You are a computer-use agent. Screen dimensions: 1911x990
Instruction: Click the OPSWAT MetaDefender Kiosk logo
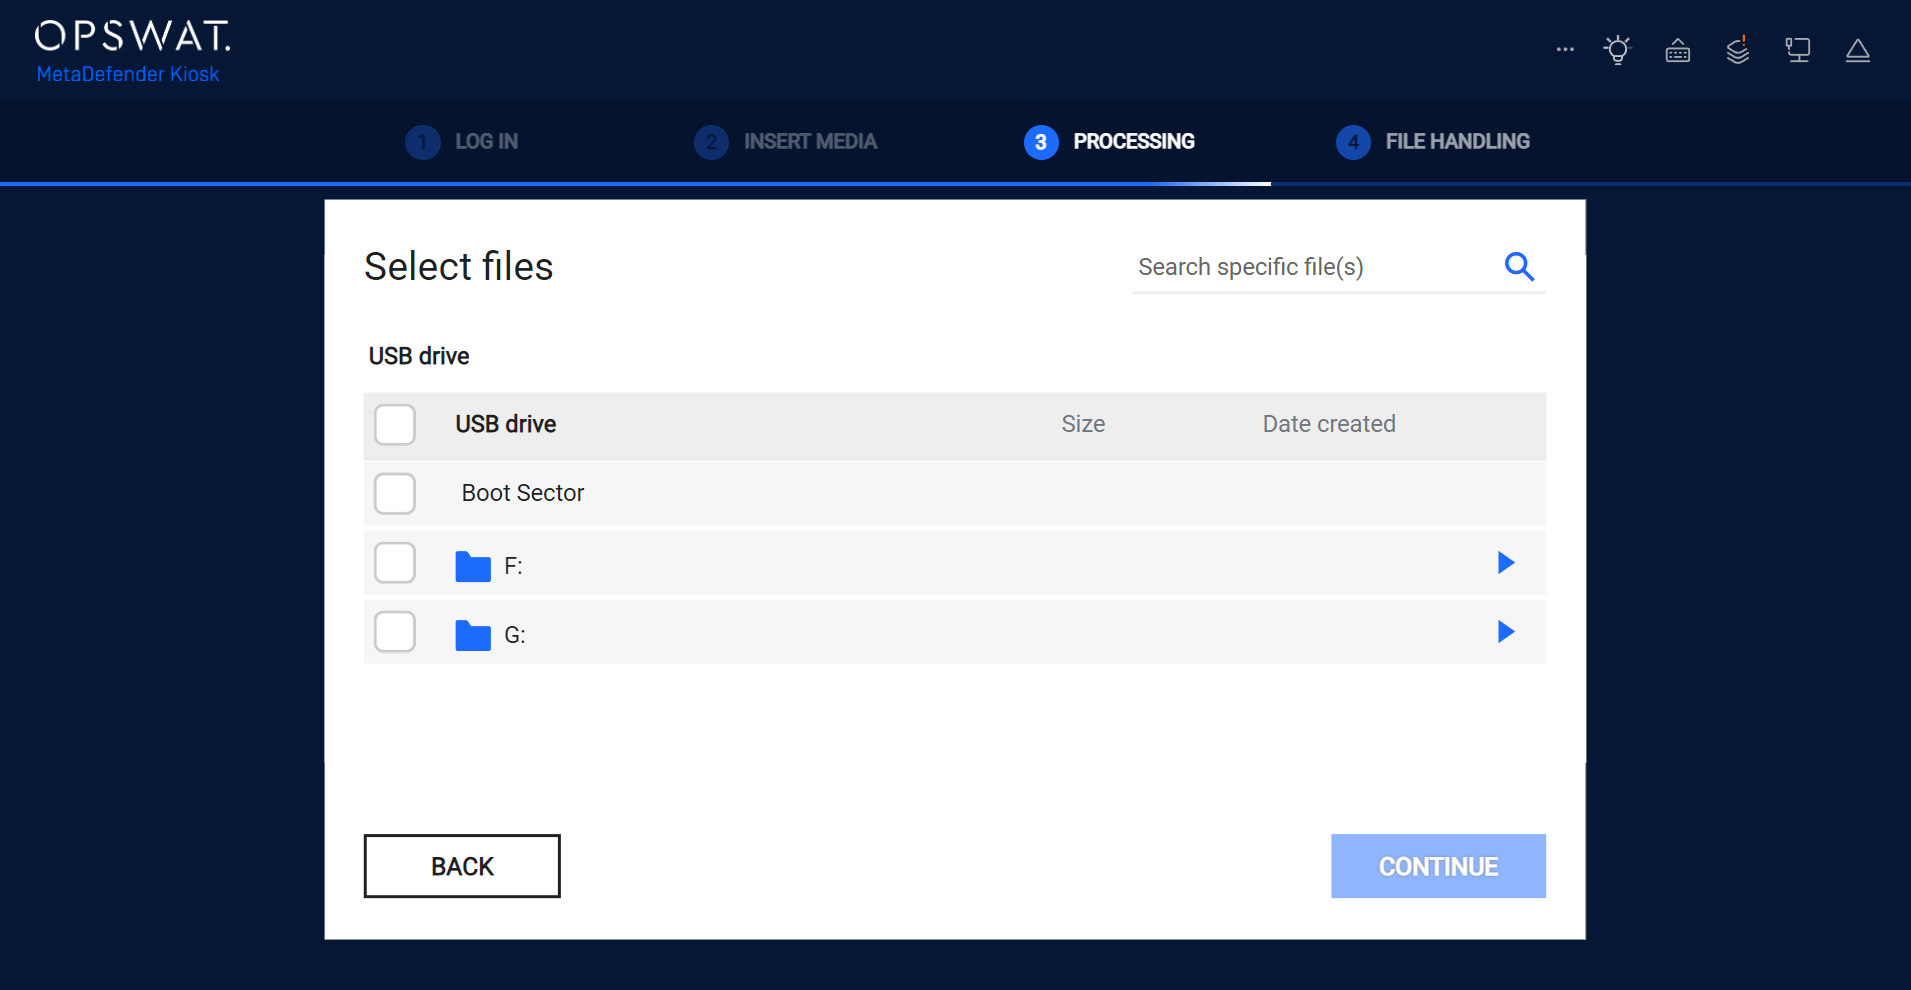pyautogui.click(x=132, y=51)
